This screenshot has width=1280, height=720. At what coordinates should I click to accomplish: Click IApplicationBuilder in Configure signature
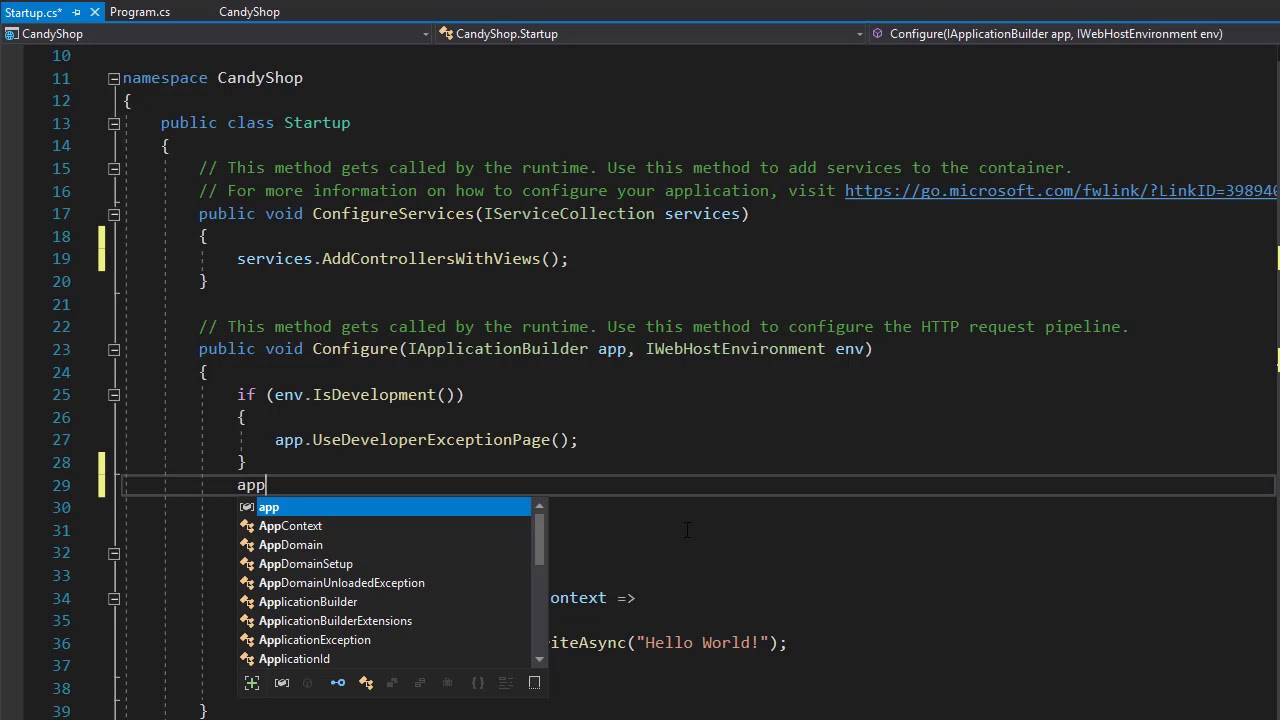point(498,349)
